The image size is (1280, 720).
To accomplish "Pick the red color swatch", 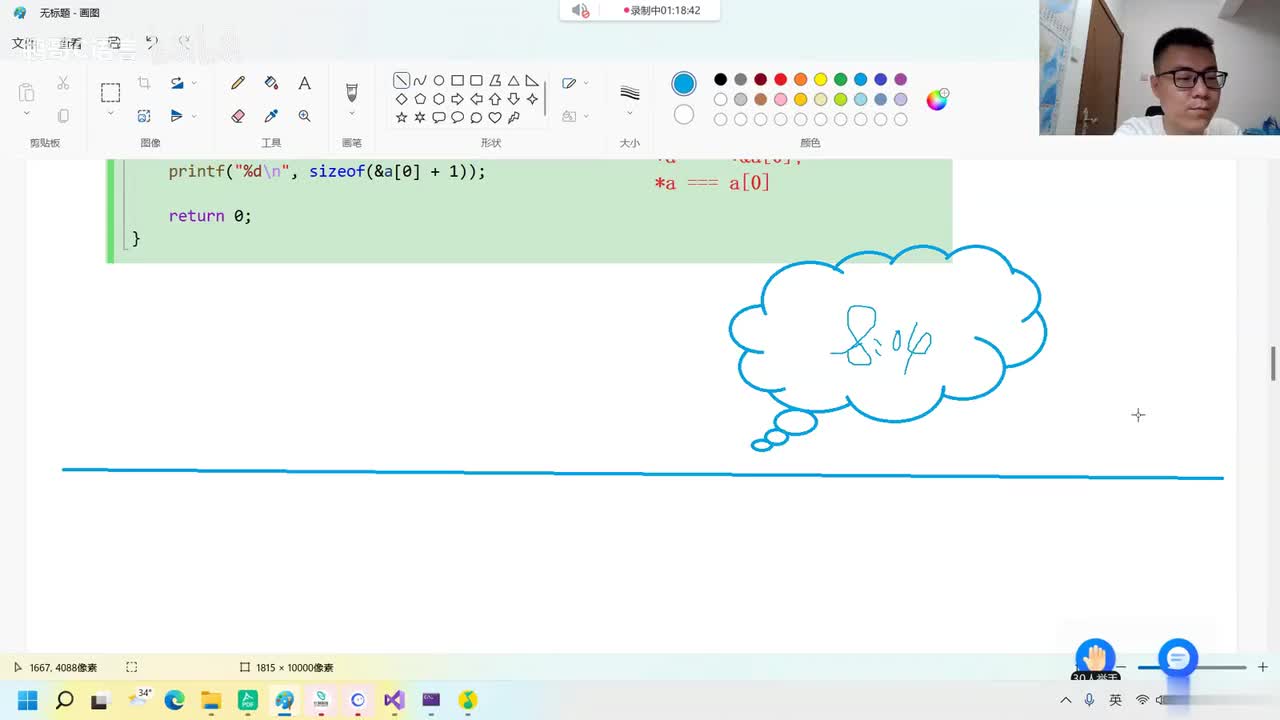I will point(780,79).
